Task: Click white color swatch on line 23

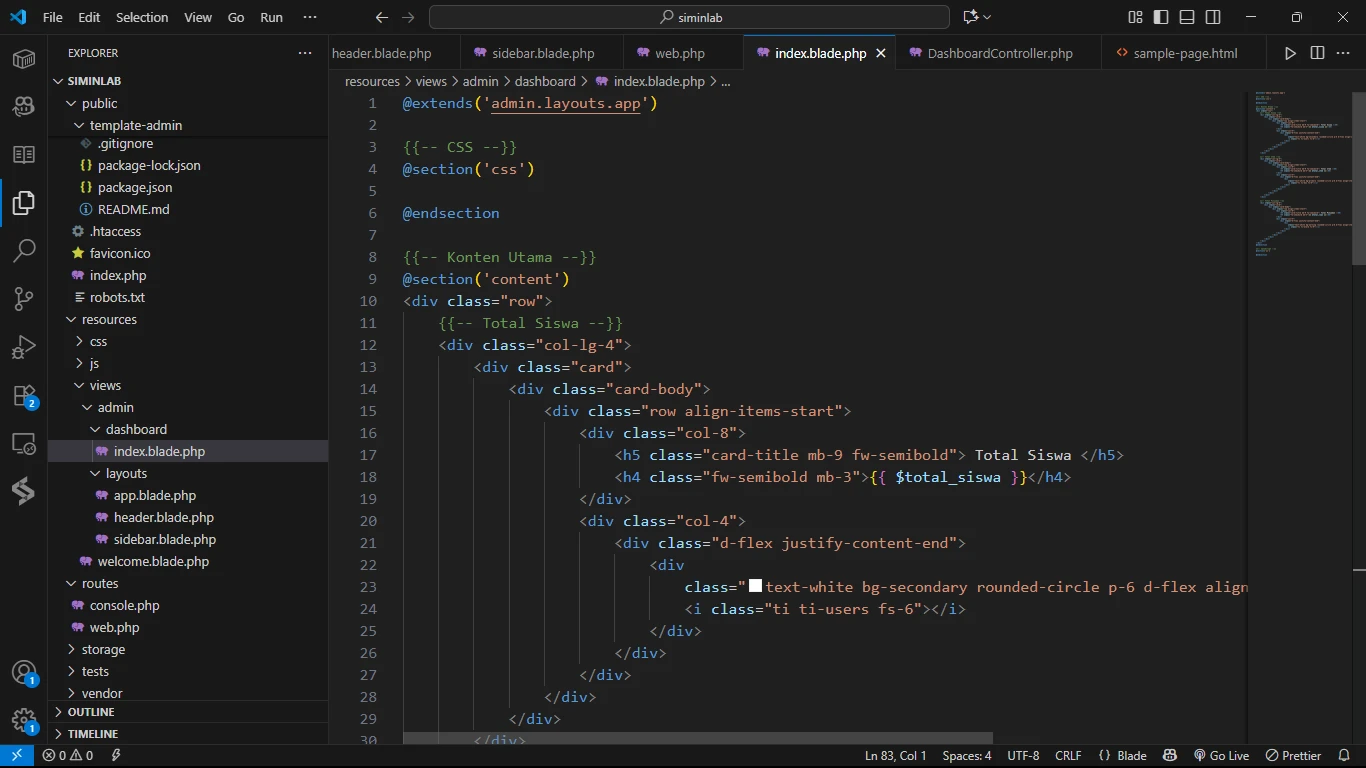Action: pyautogui.click(x=756, y=586)
